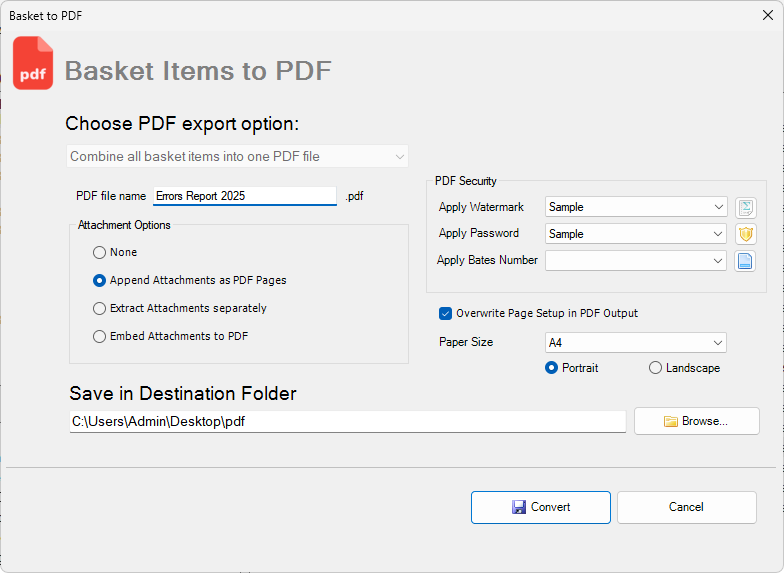Expand the Apply Bates Number dropdown

click(636, 260)
